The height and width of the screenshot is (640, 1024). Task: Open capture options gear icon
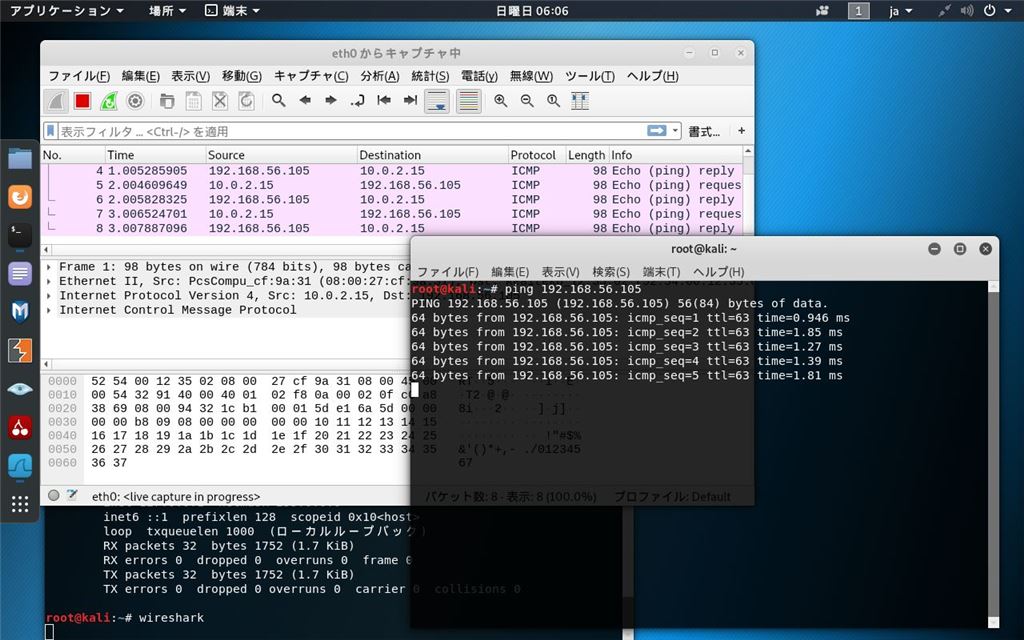tap(135, 101)
